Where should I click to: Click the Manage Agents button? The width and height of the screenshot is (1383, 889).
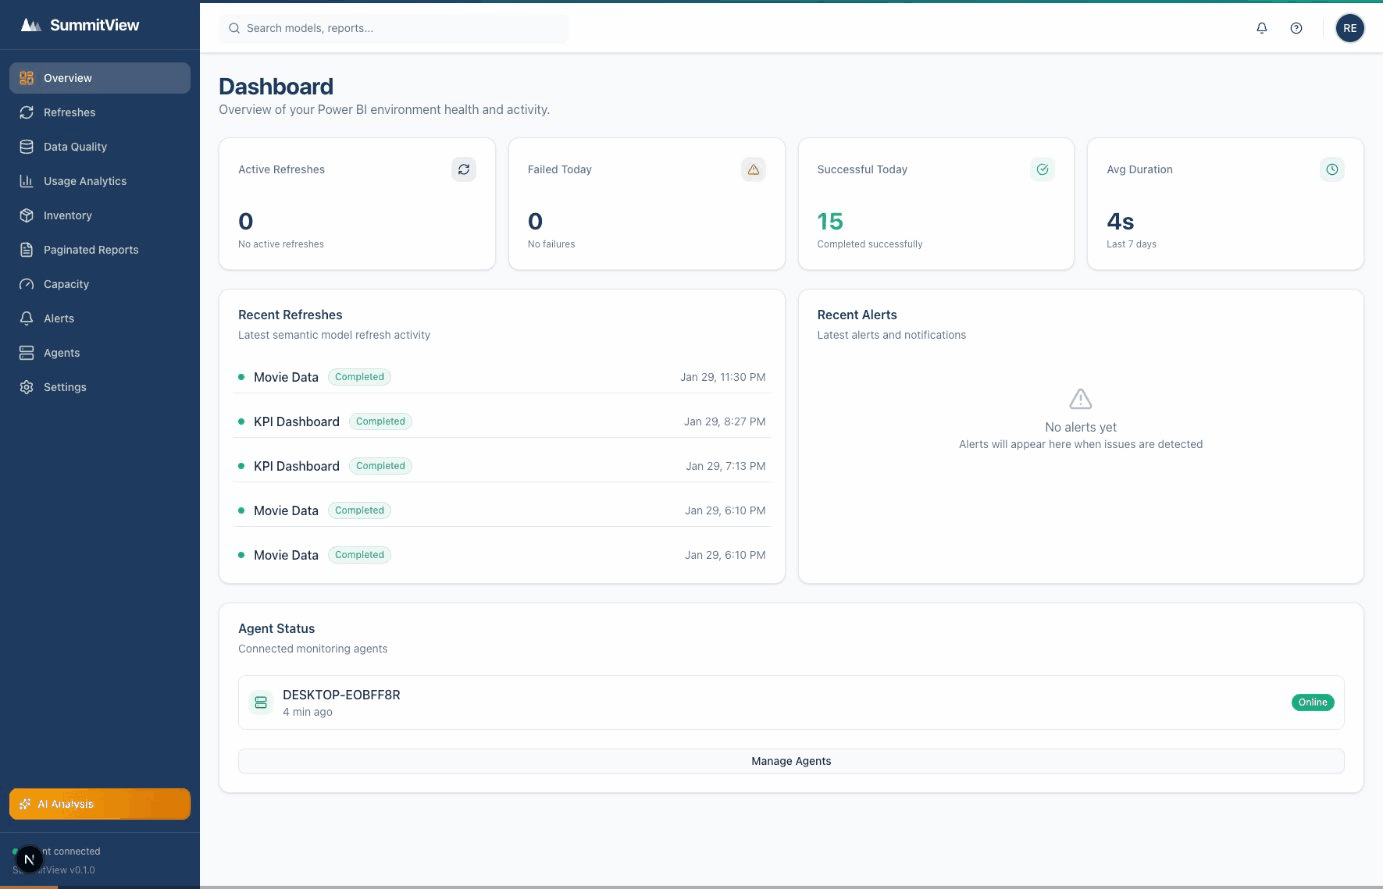791,761
